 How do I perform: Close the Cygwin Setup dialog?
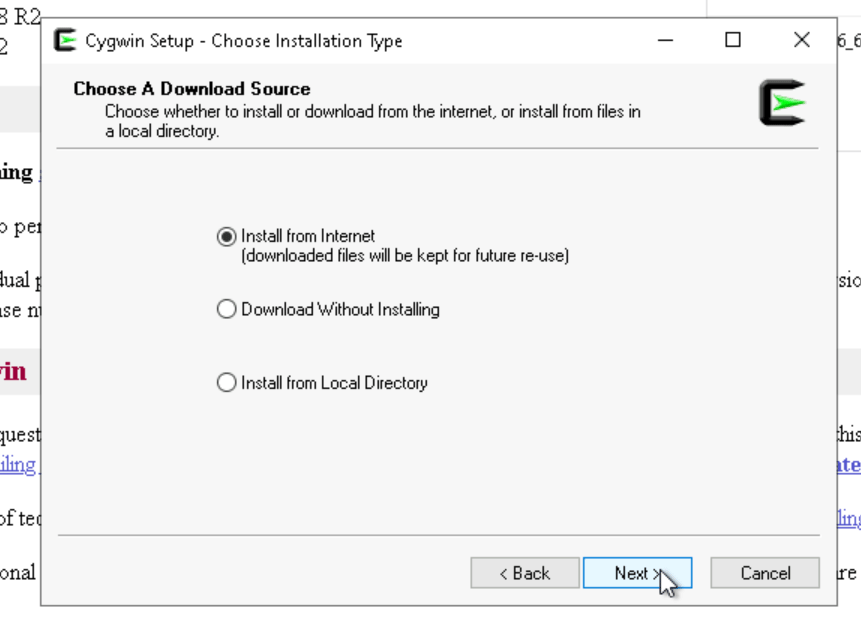point(801,40)
